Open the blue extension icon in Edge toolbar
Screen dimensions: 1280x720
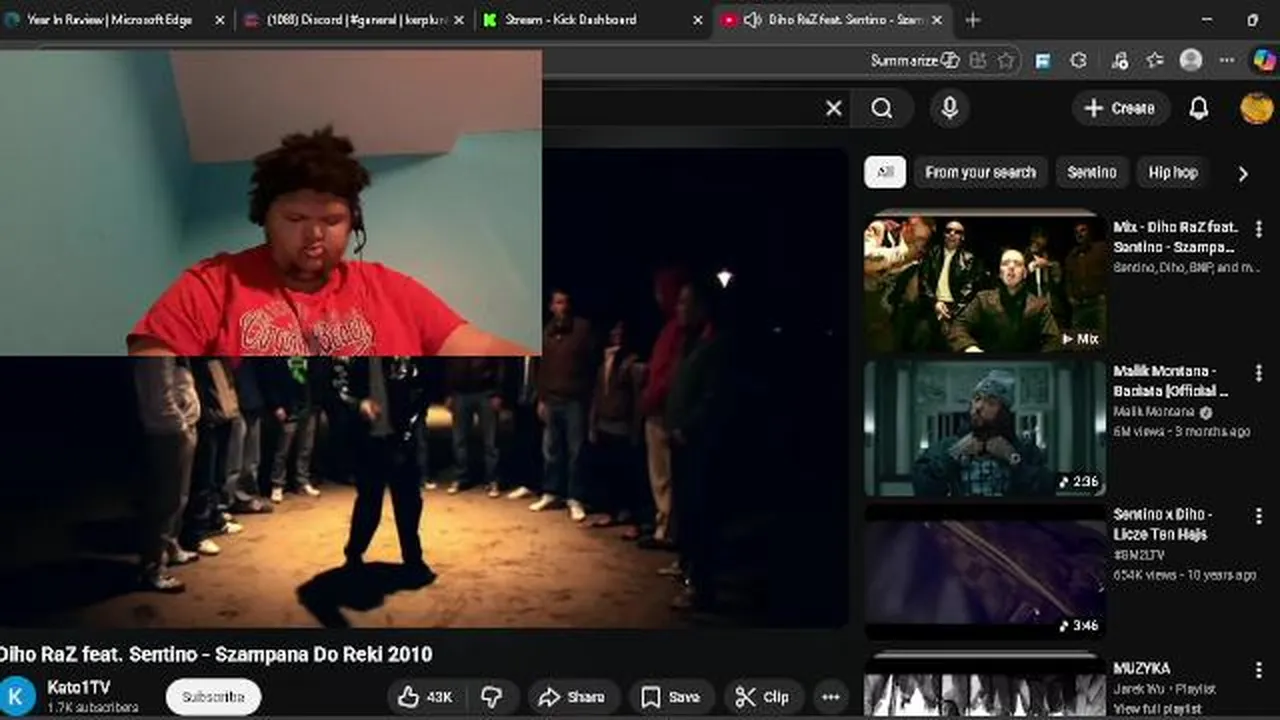pos(1043,61)
